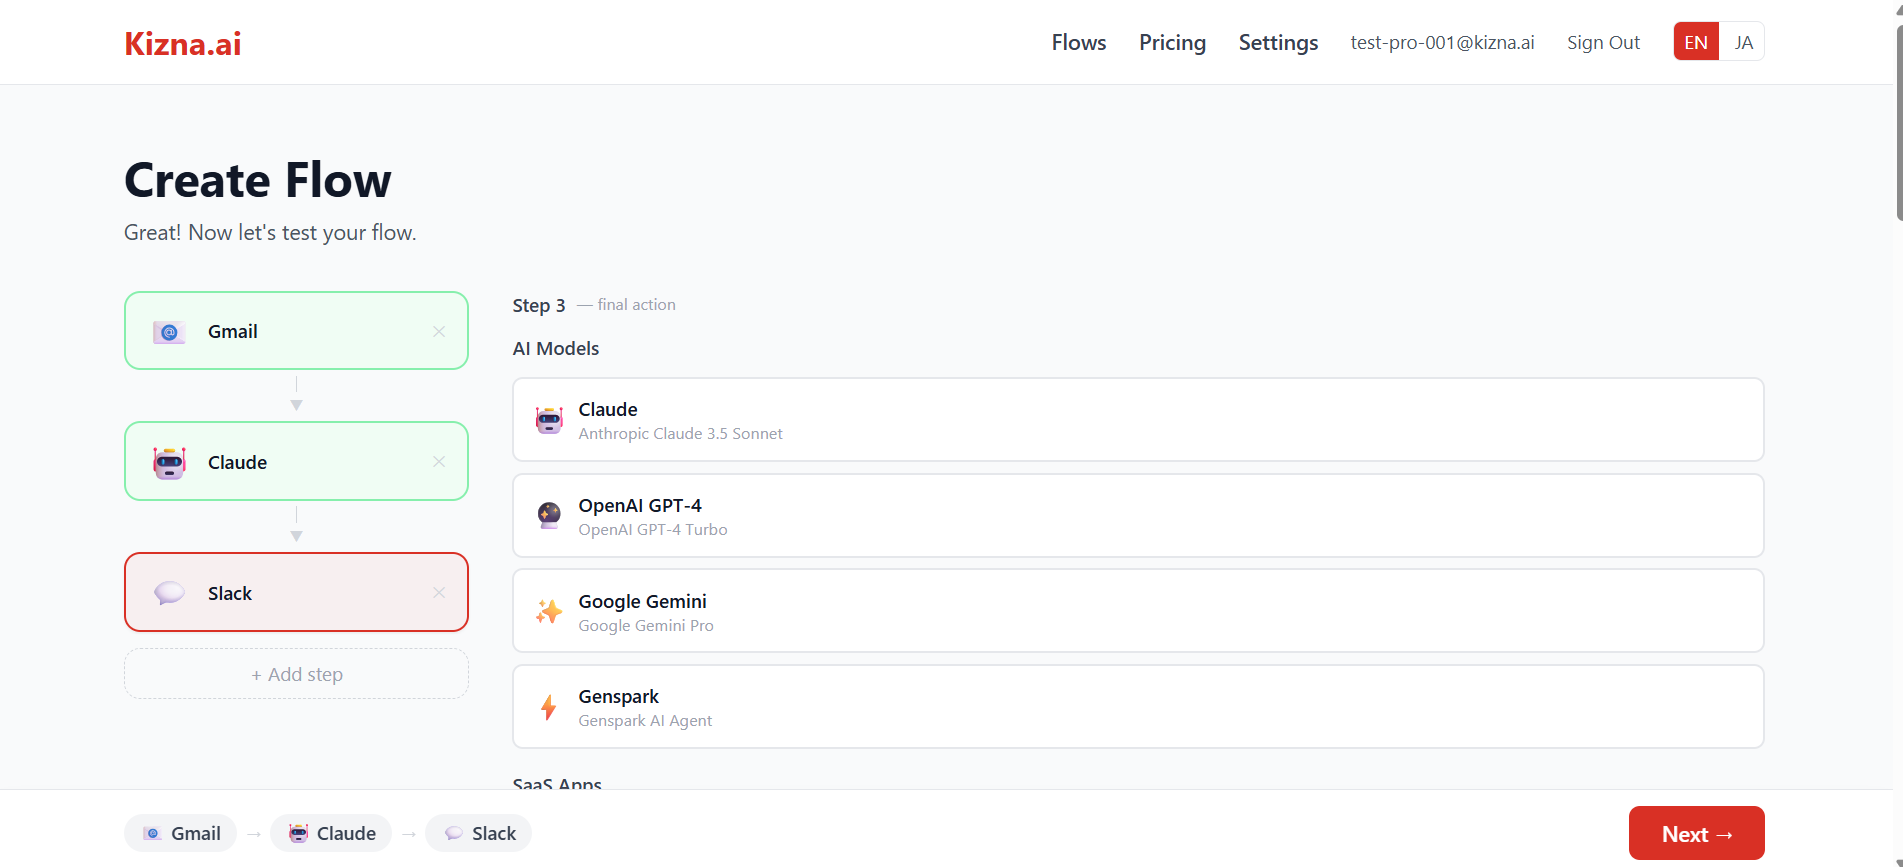The width and height of the screenshot is (1903, 867).
Task: Click the OpenAI GPT-4 crystal ball icon
Action: (549, 516)
